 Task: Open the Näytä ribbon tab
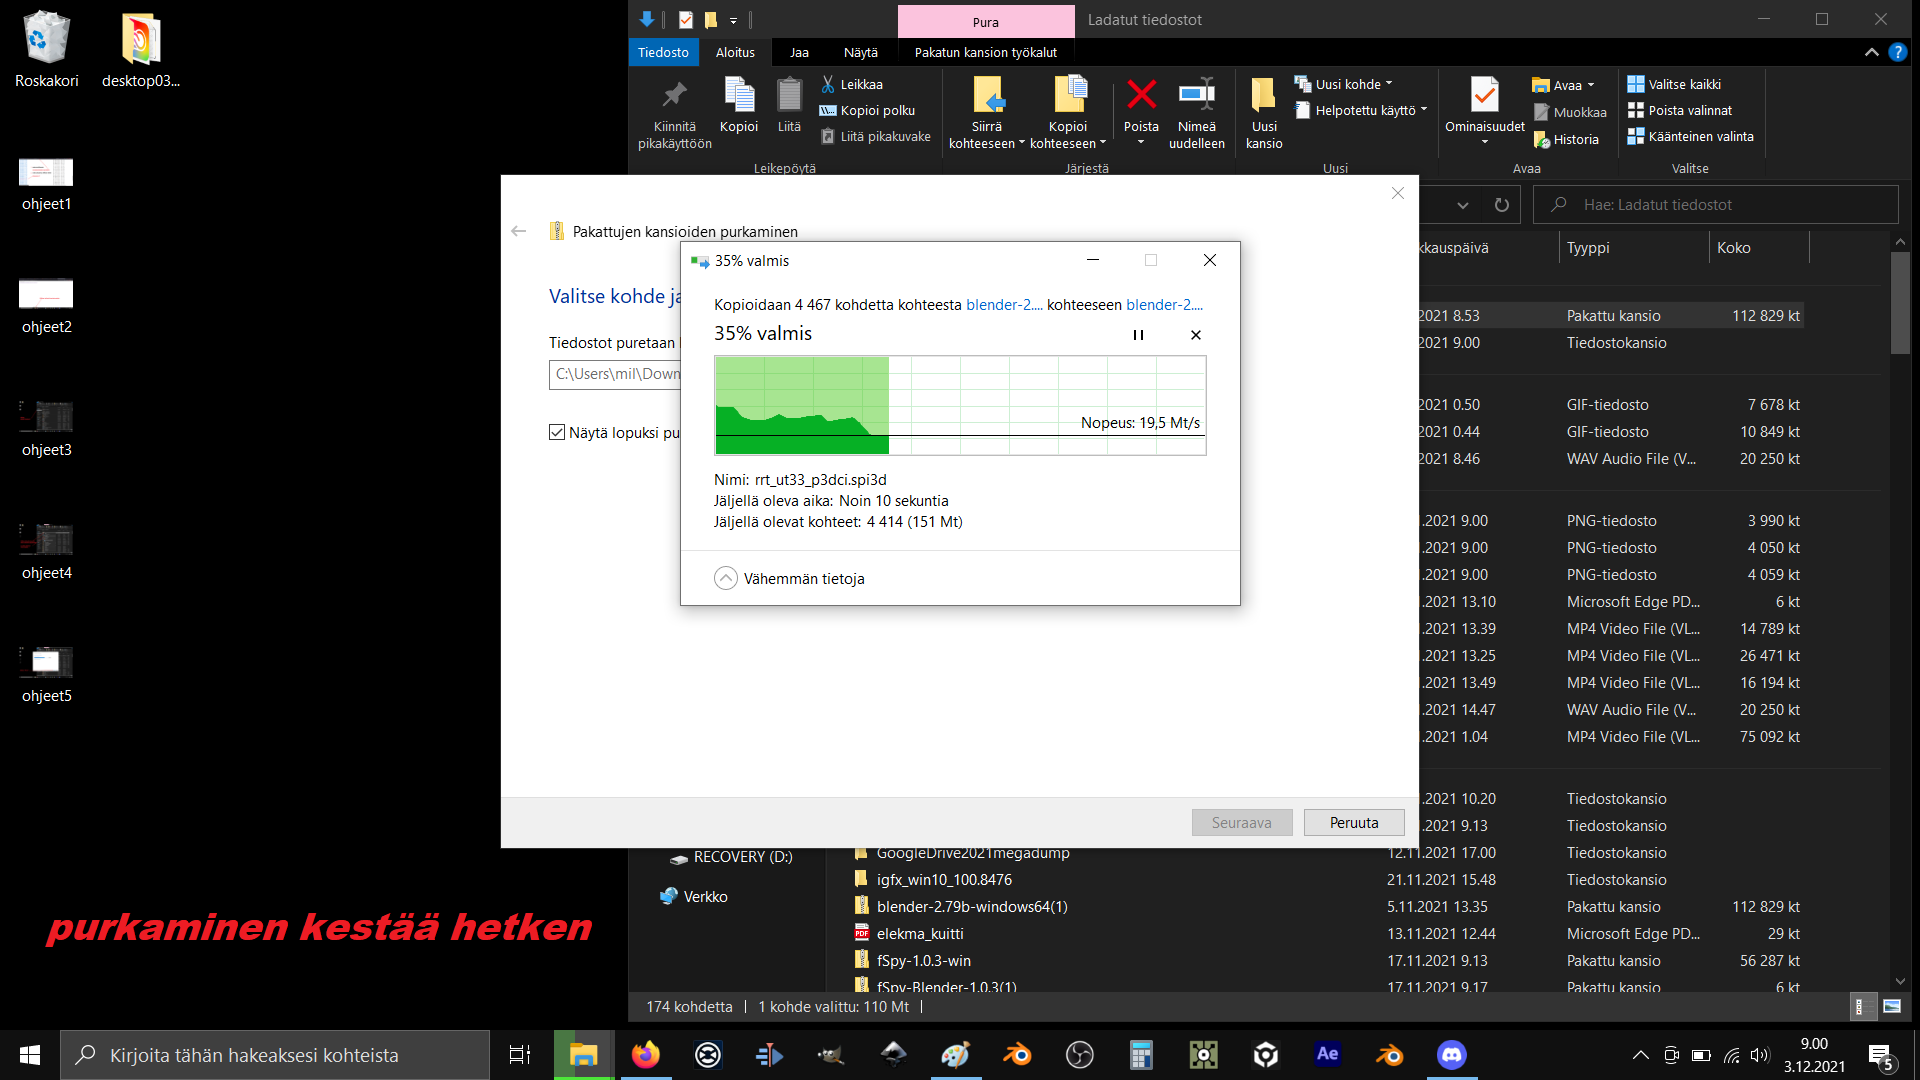(860, 52)
